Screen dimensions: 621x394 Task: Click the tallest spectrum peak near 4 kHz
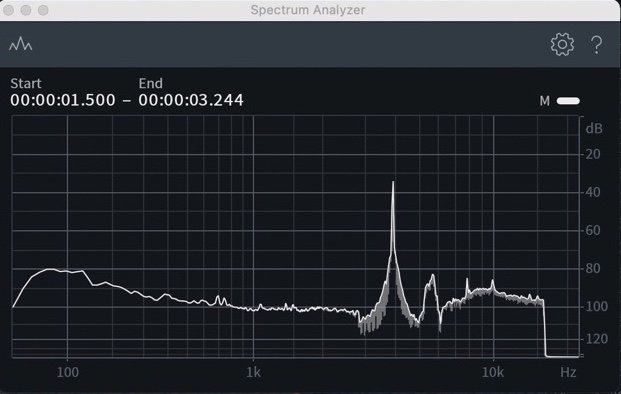[x=393, y=183]
